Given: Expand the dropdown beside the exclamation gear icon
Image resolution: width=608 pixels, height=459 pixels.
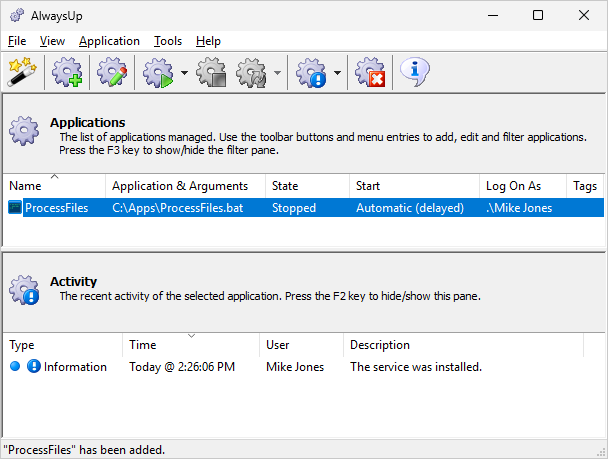Looking at the screenshot, I should click(338, 73).
